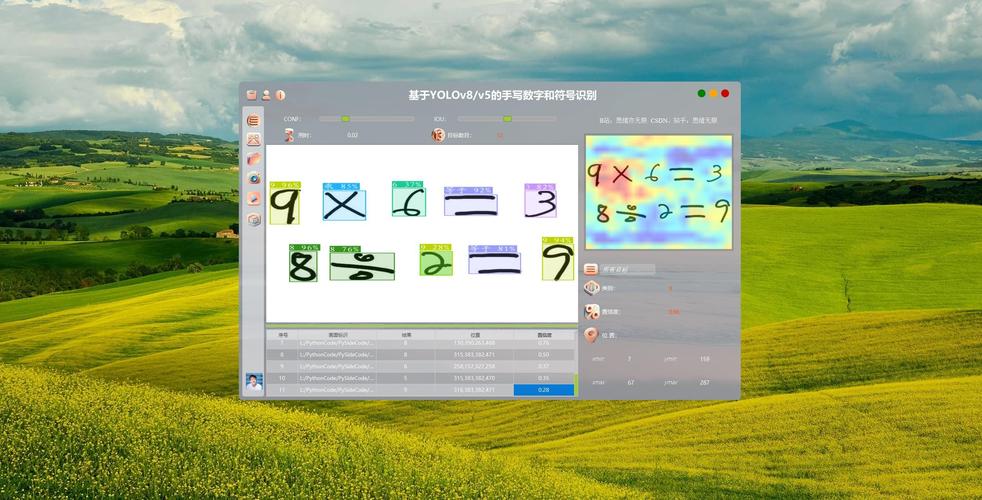Click the menu list icon in the left sidebar
This screenshot has height=500, width=982.
(254, 121)
